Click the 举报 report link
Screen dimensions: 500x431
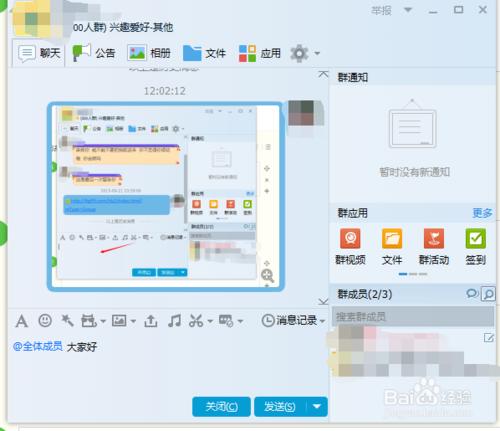point(382,11)
